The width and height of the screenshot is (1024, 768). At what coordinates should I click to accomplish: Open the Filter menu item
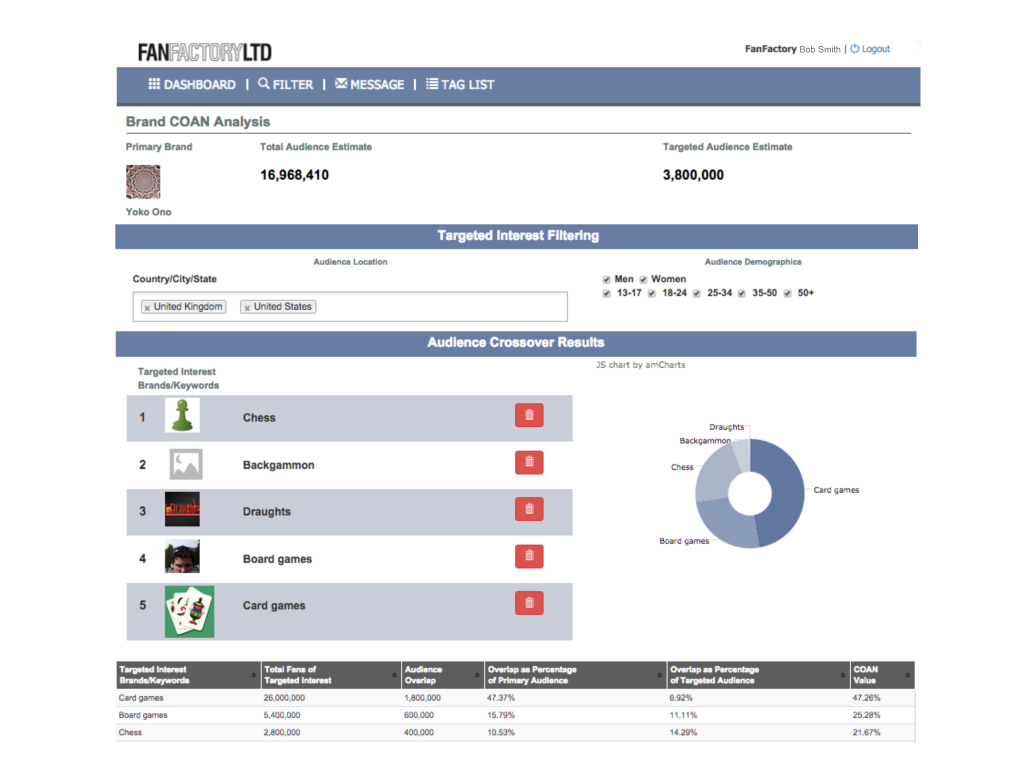click(x=285, y=84)
